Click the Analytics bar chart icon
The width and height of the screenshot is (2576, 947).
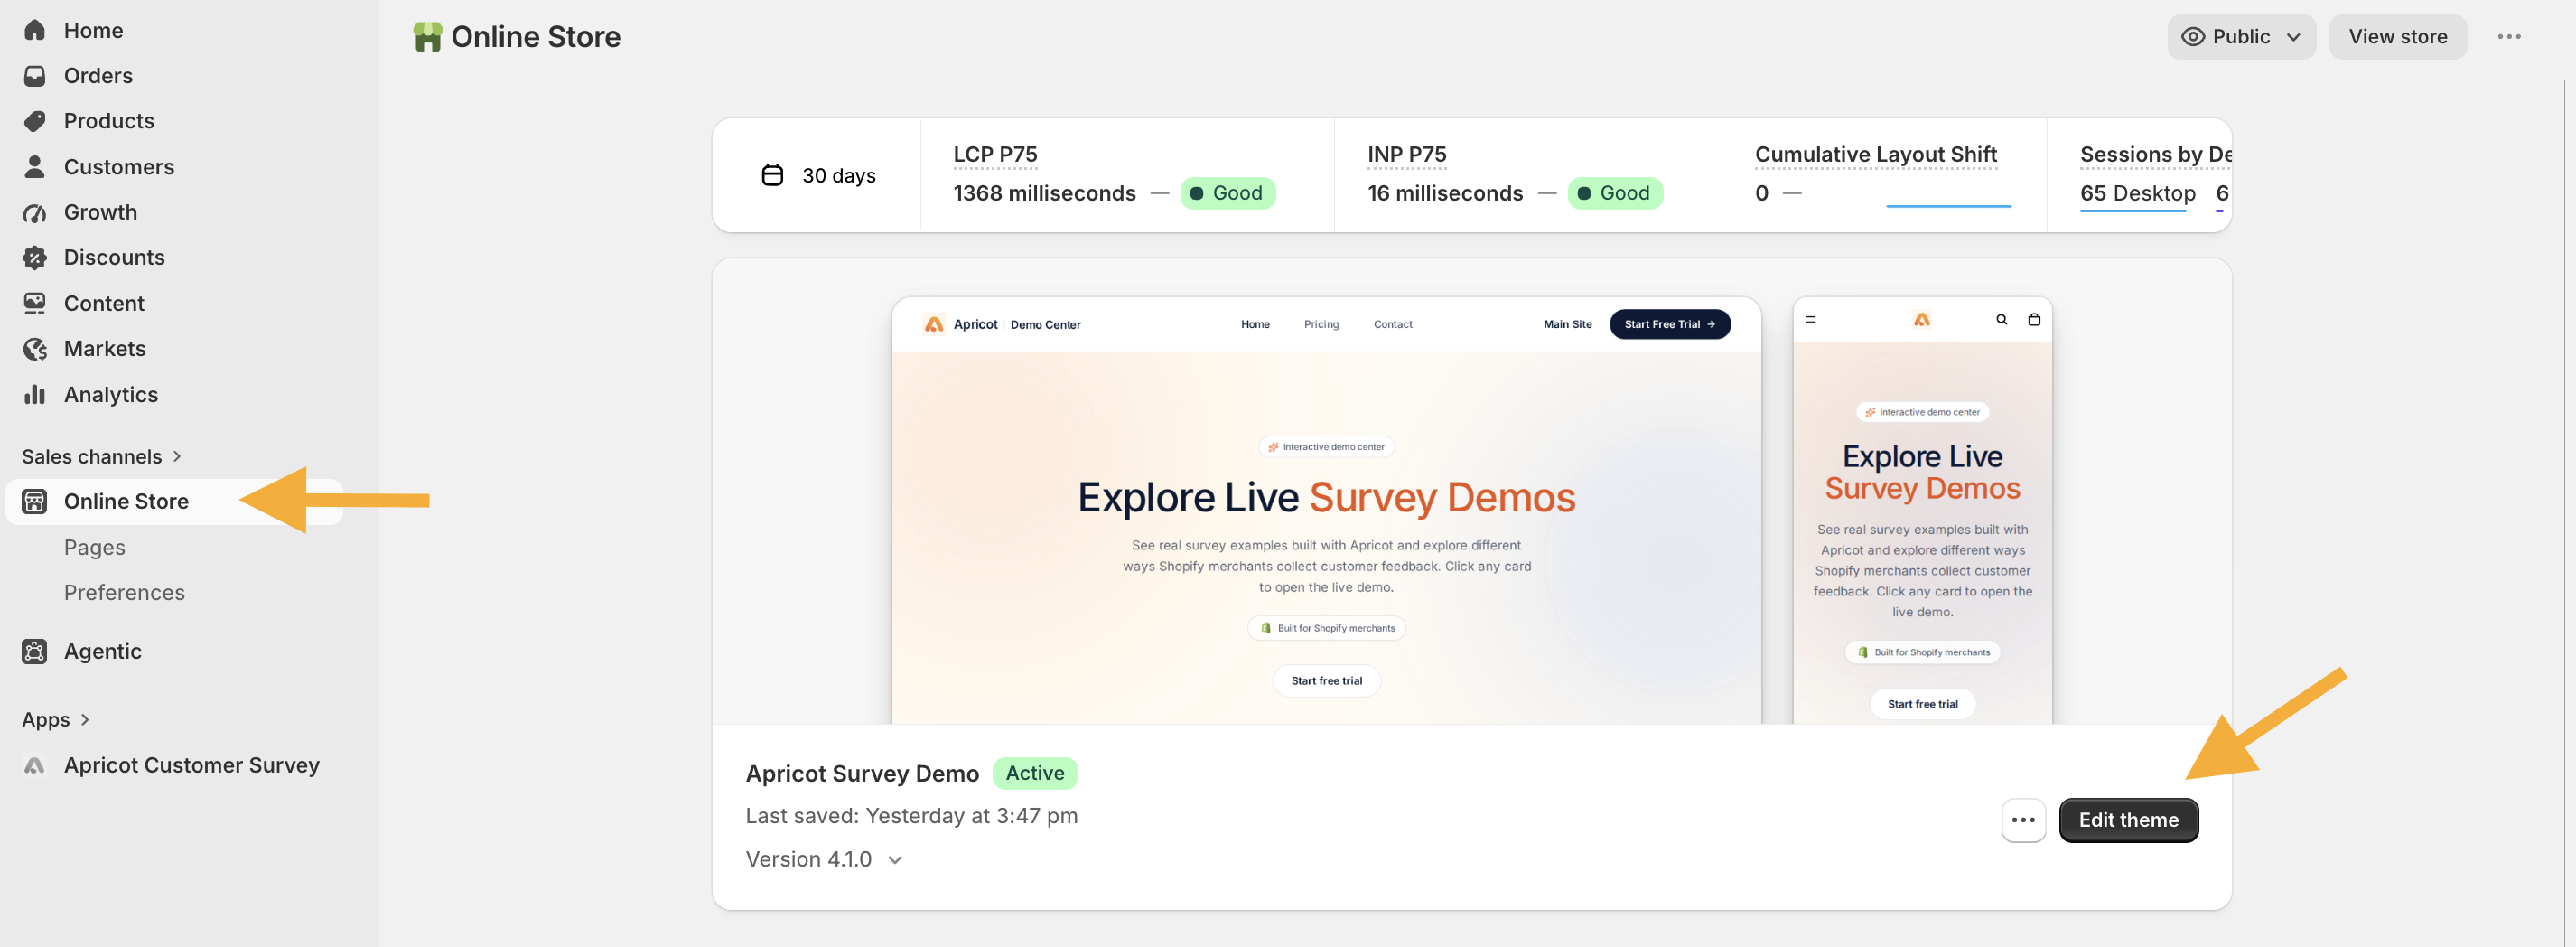click(35, 394)
